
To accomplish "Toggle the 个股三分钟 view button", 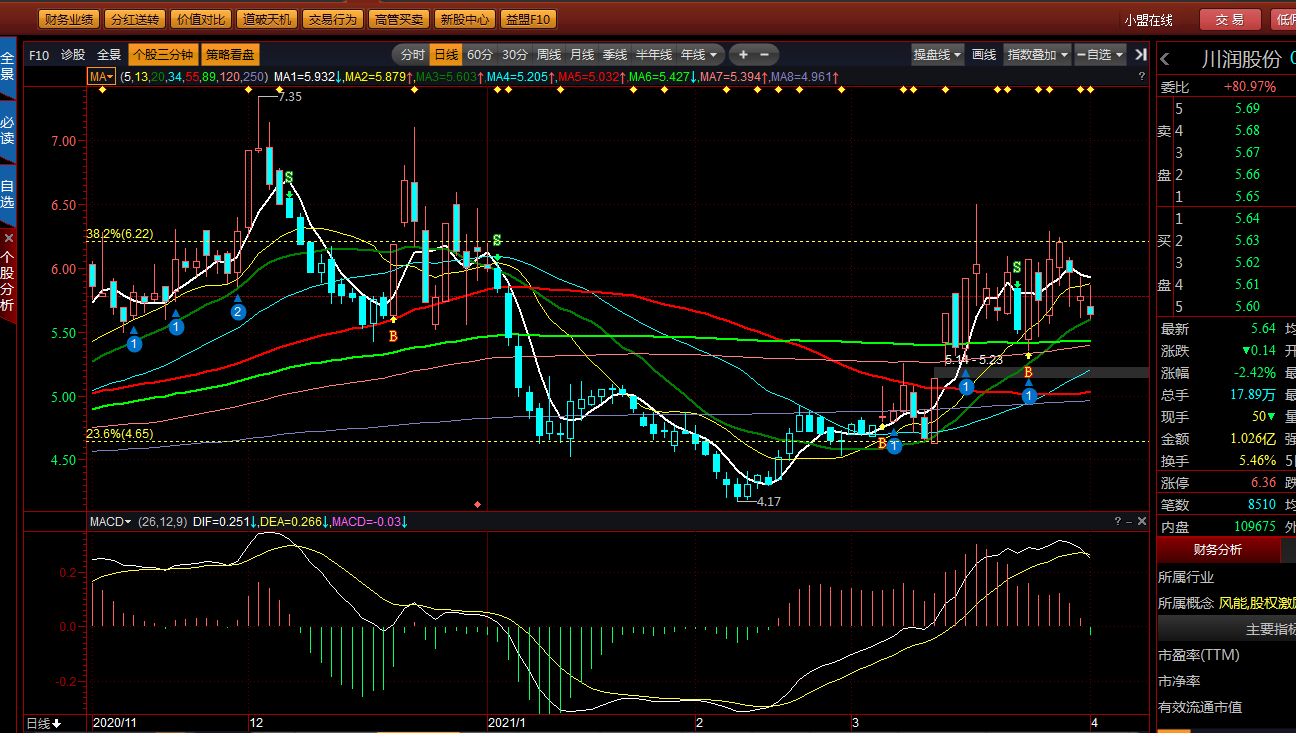I will [162, 55].
